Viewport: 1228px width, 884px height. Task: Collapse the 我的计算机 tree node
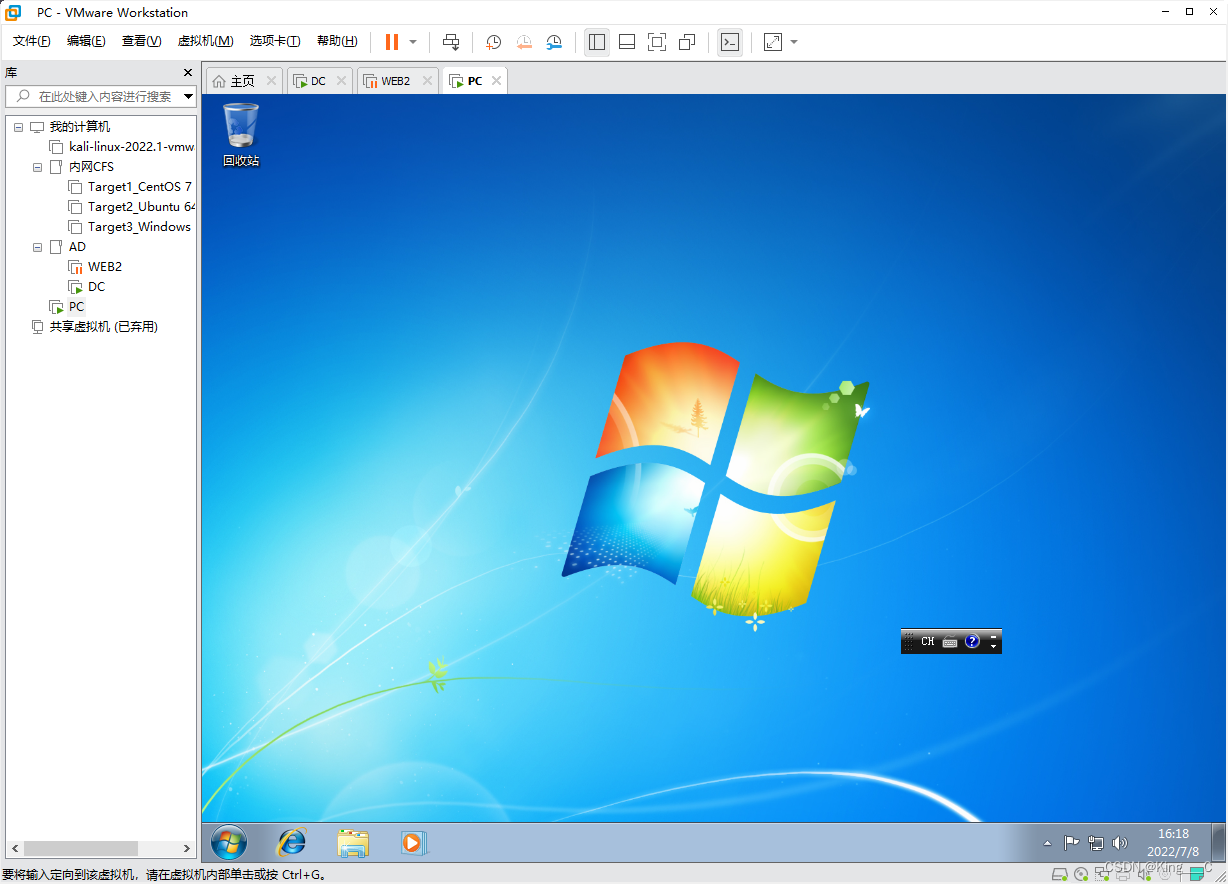18,127
